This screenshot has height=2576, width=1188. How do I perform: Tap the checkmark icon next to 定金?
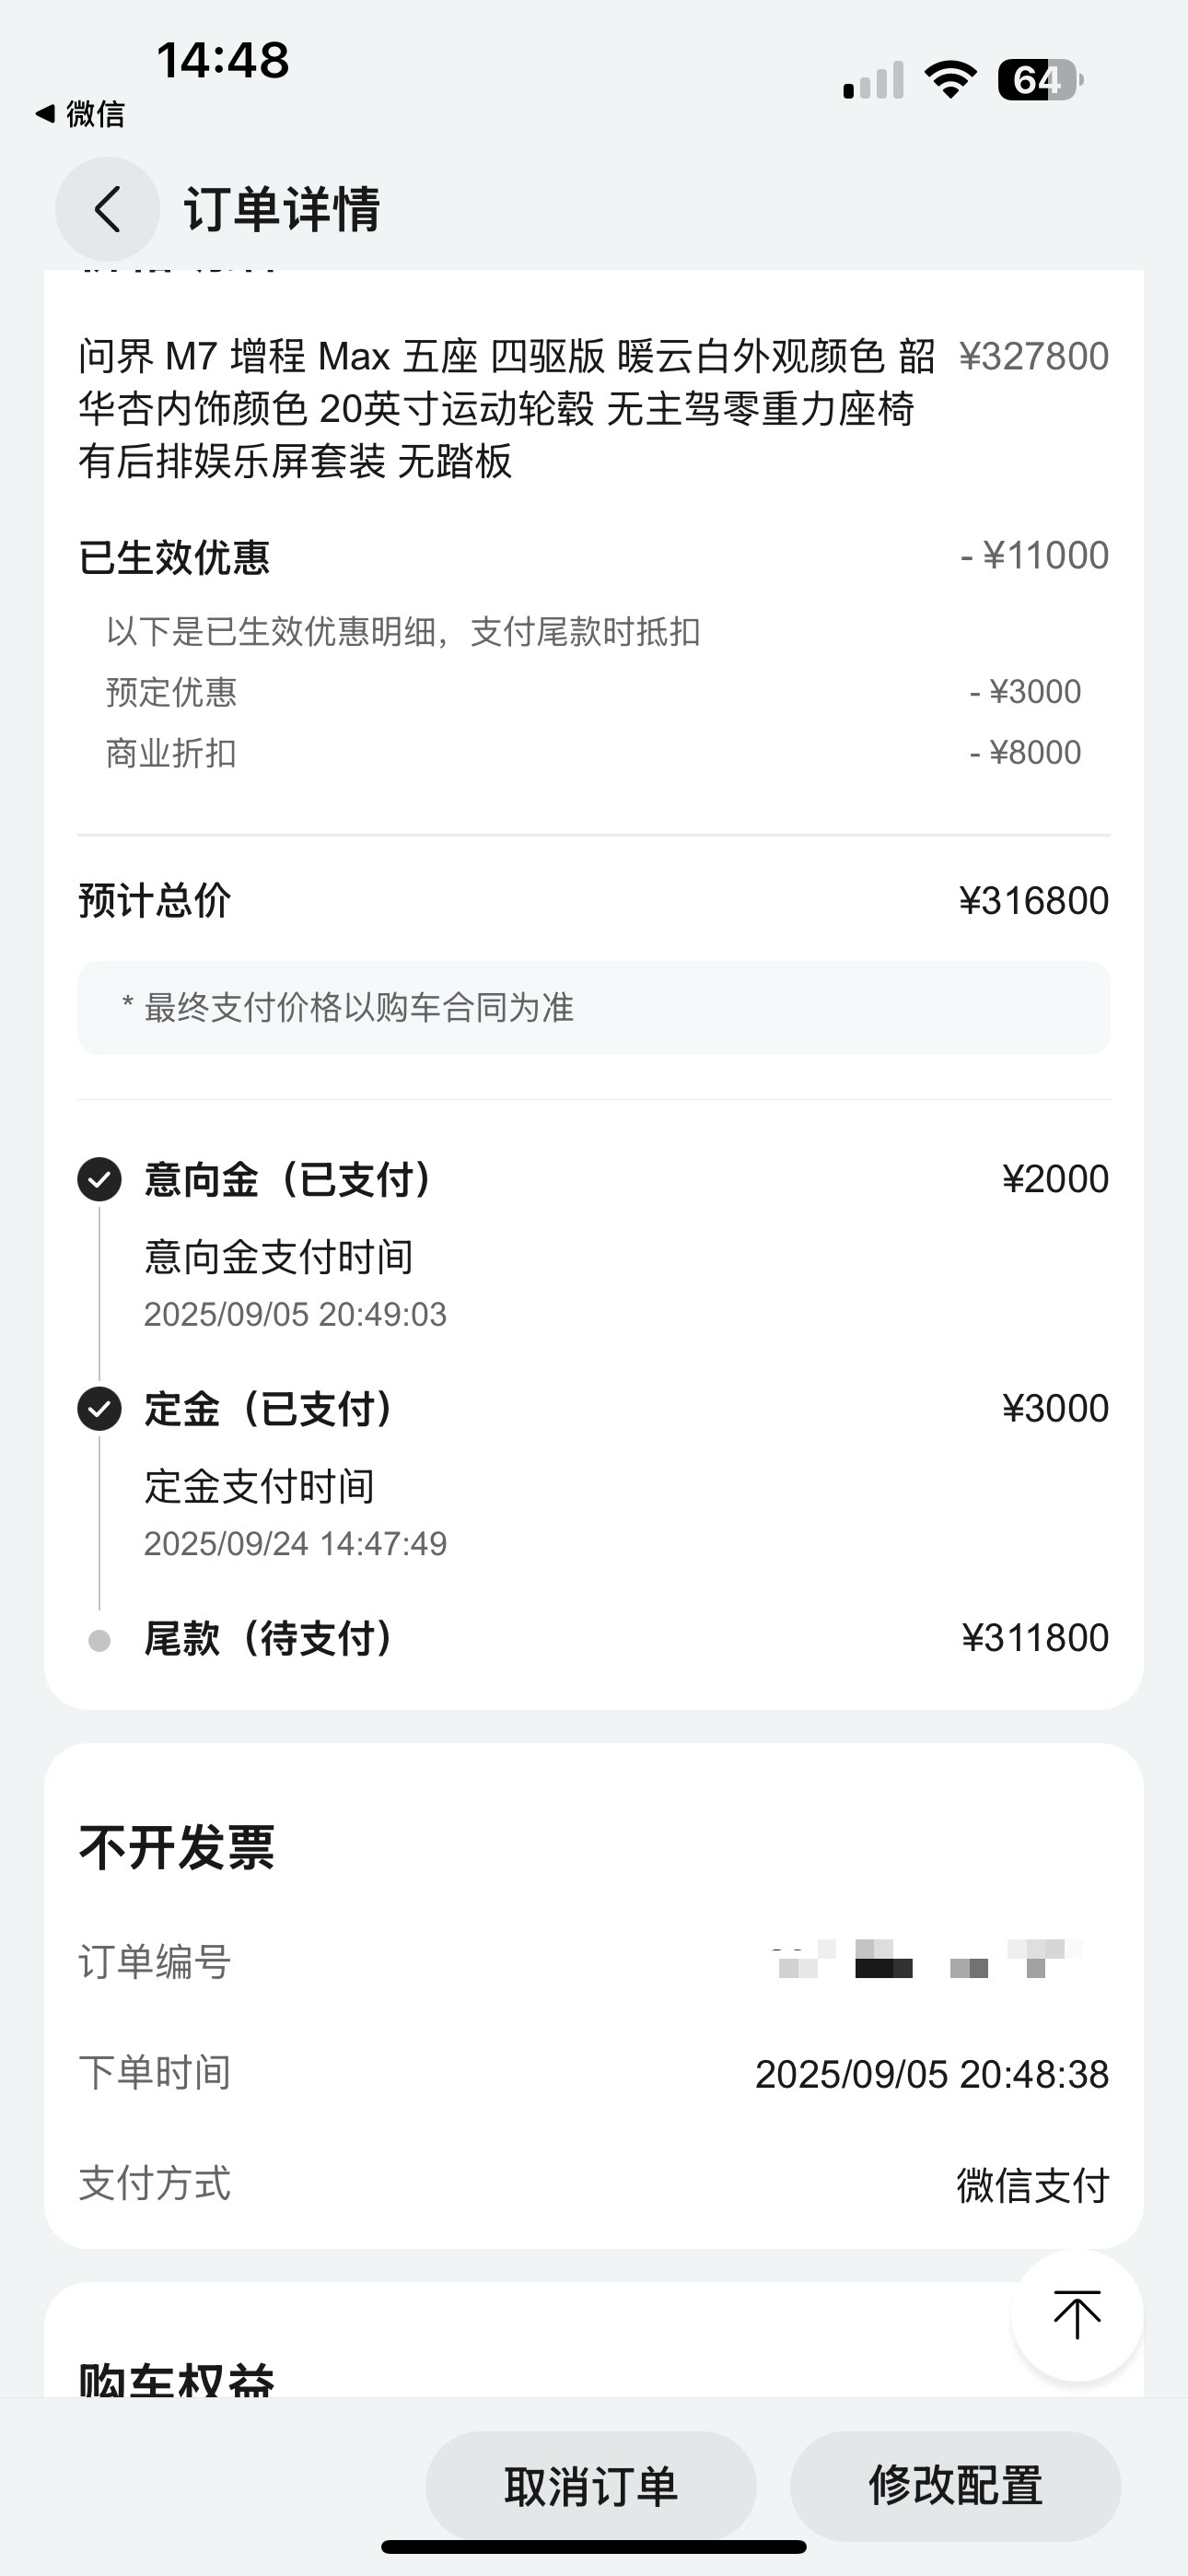click(99, 1409)
